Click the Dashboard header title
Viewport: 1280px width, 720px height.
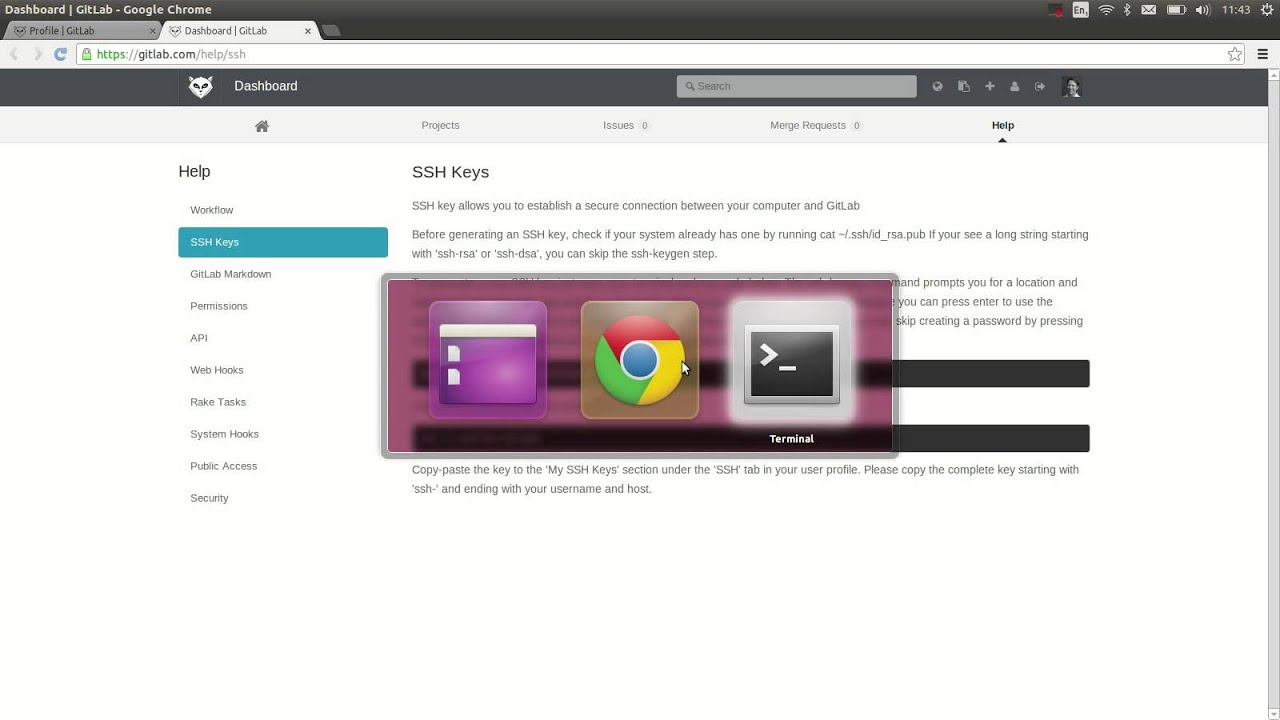pos(266,86)
